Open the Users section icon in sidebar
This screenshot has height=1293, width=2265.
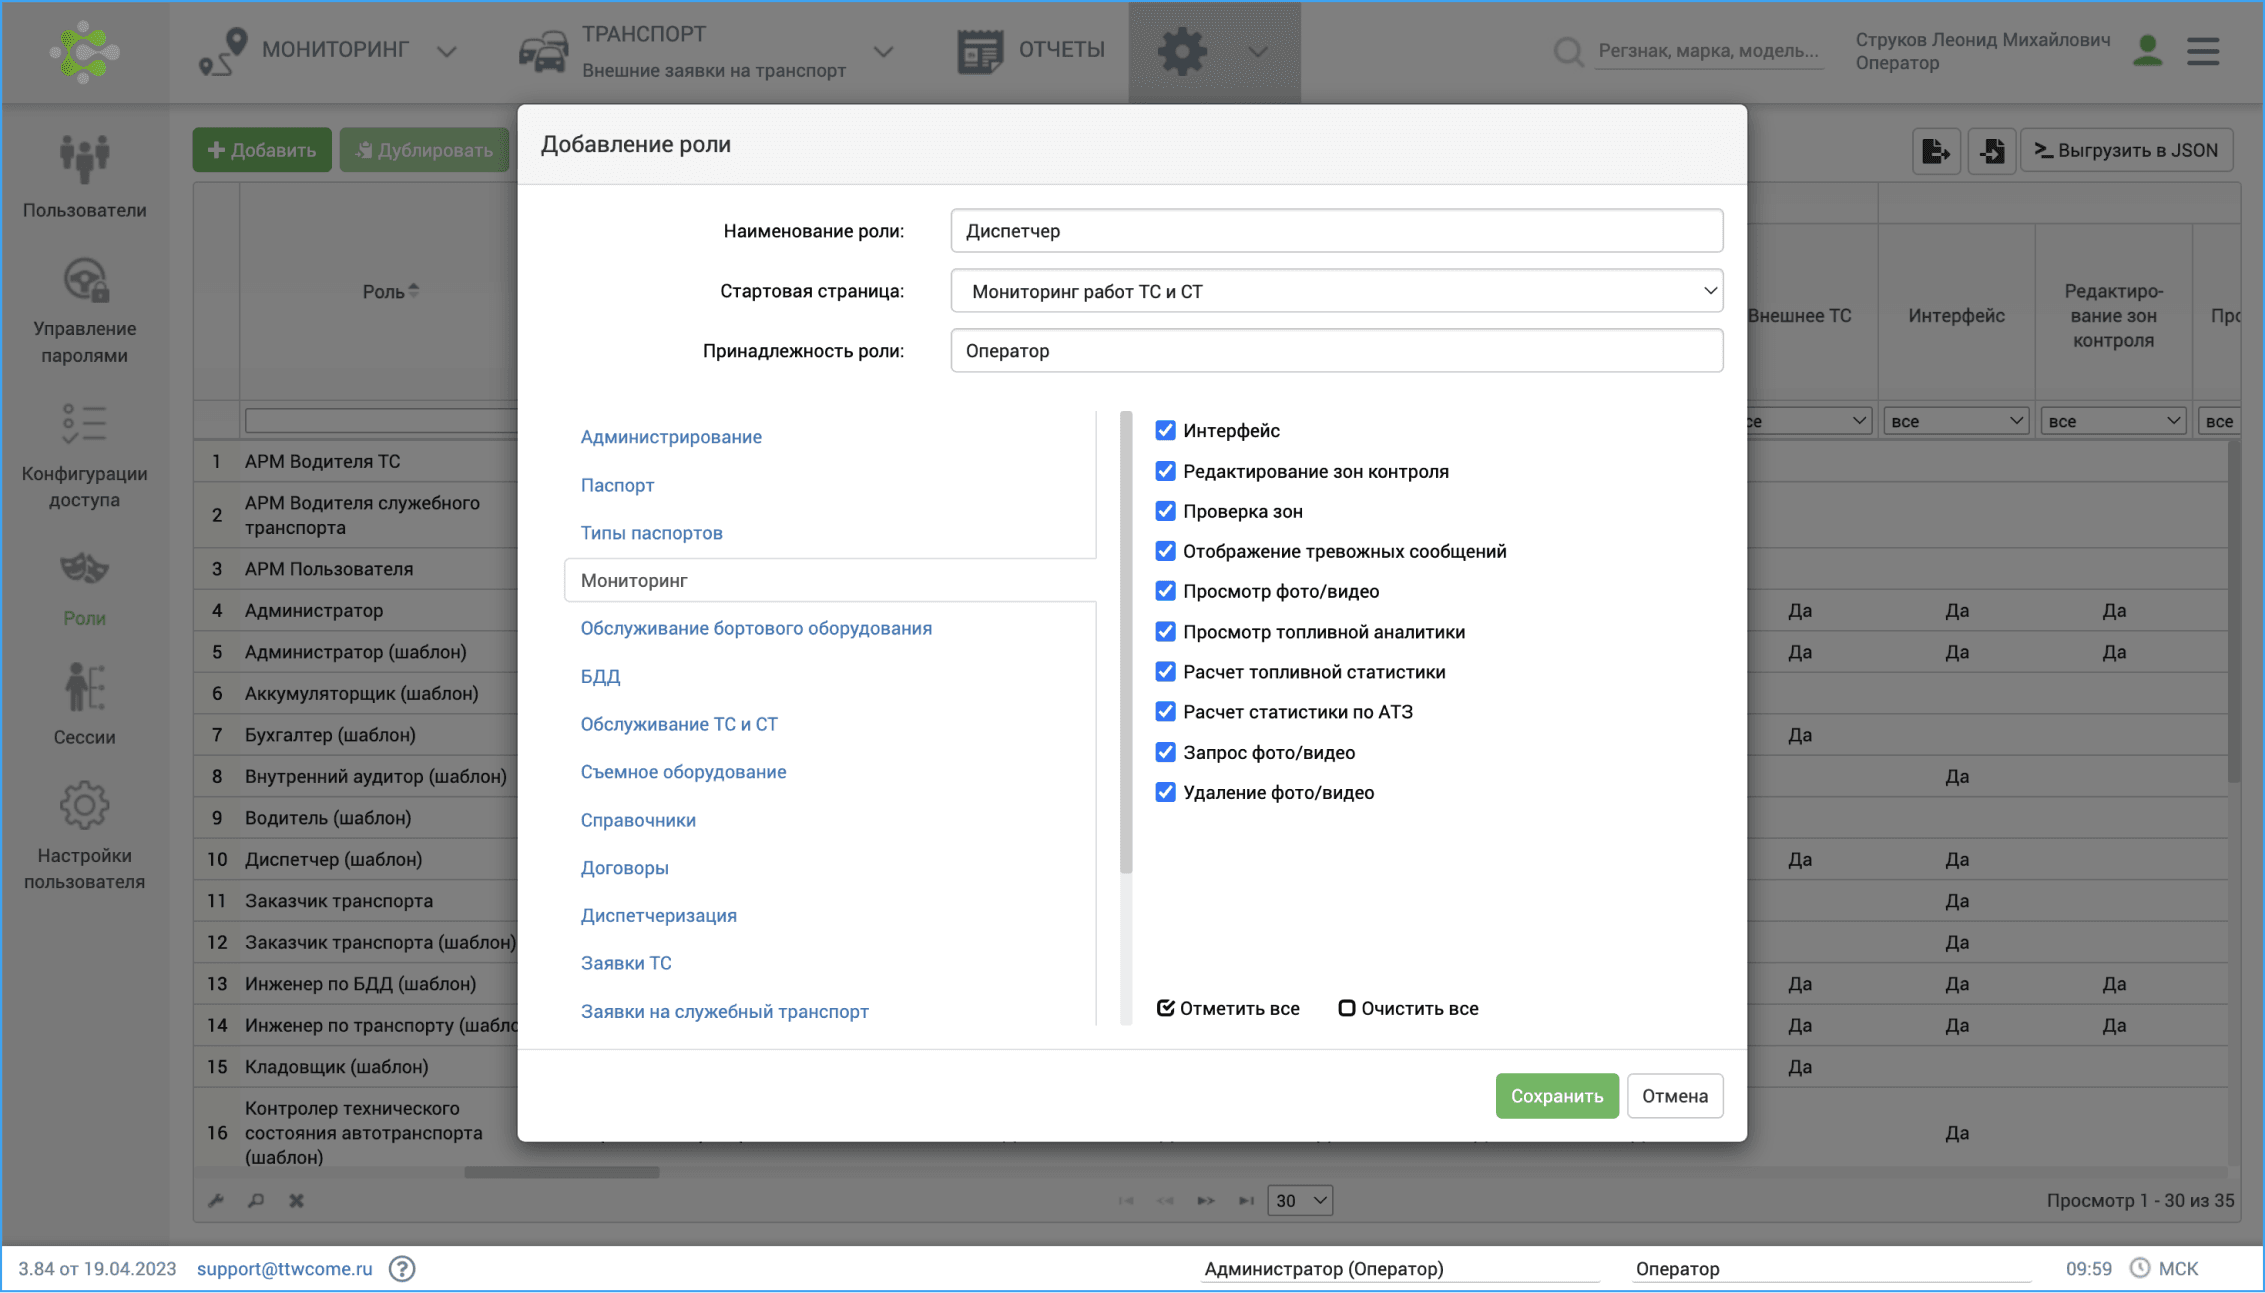tap(84, 159)
